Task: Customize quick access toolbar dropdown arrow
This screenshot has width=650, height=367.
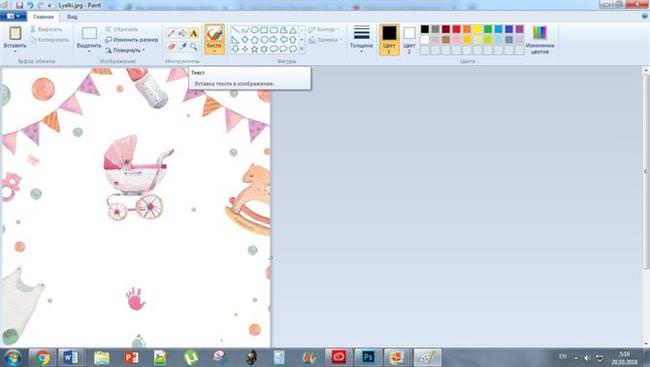Action: pos(50,5)
